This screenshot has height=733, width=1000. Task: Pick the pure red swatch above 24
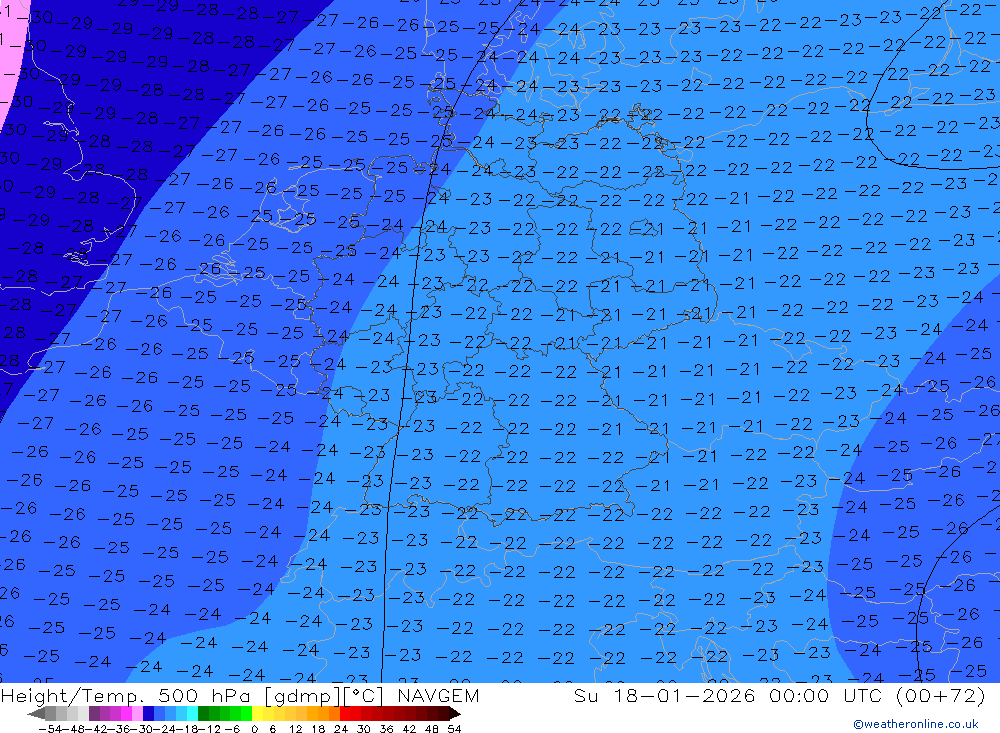pyautogui.click(x=345, y=713)
